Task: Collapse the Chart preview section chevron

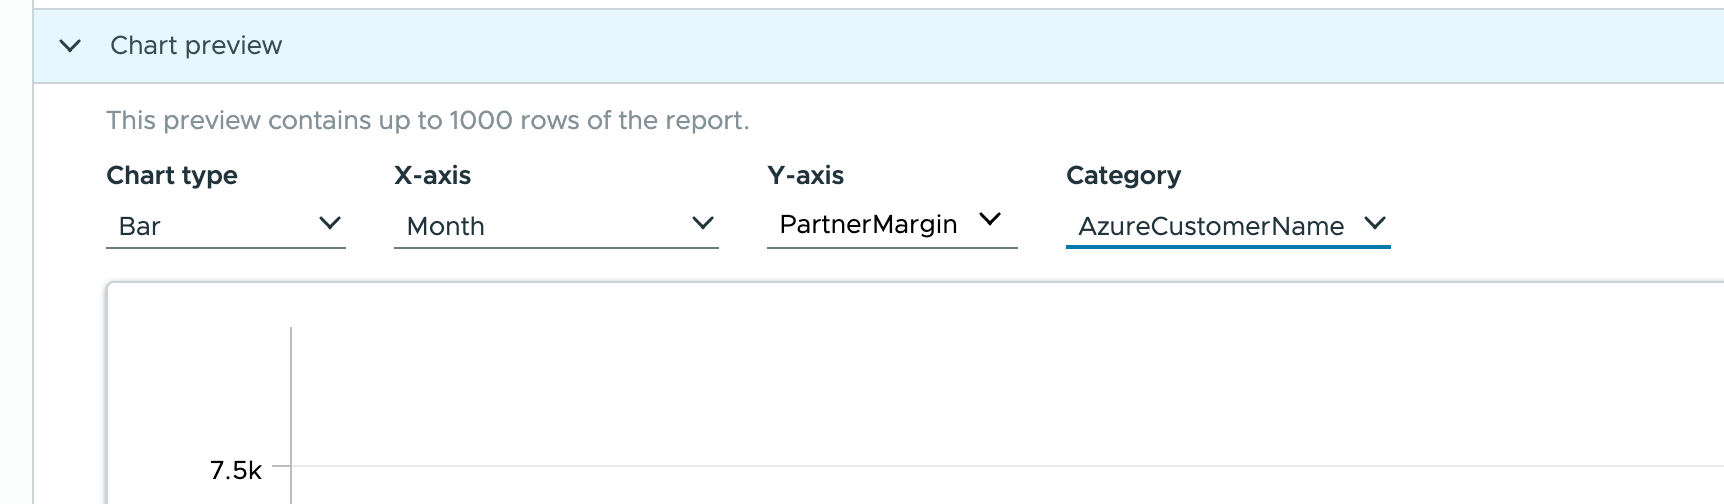Action: pos(70,46)
